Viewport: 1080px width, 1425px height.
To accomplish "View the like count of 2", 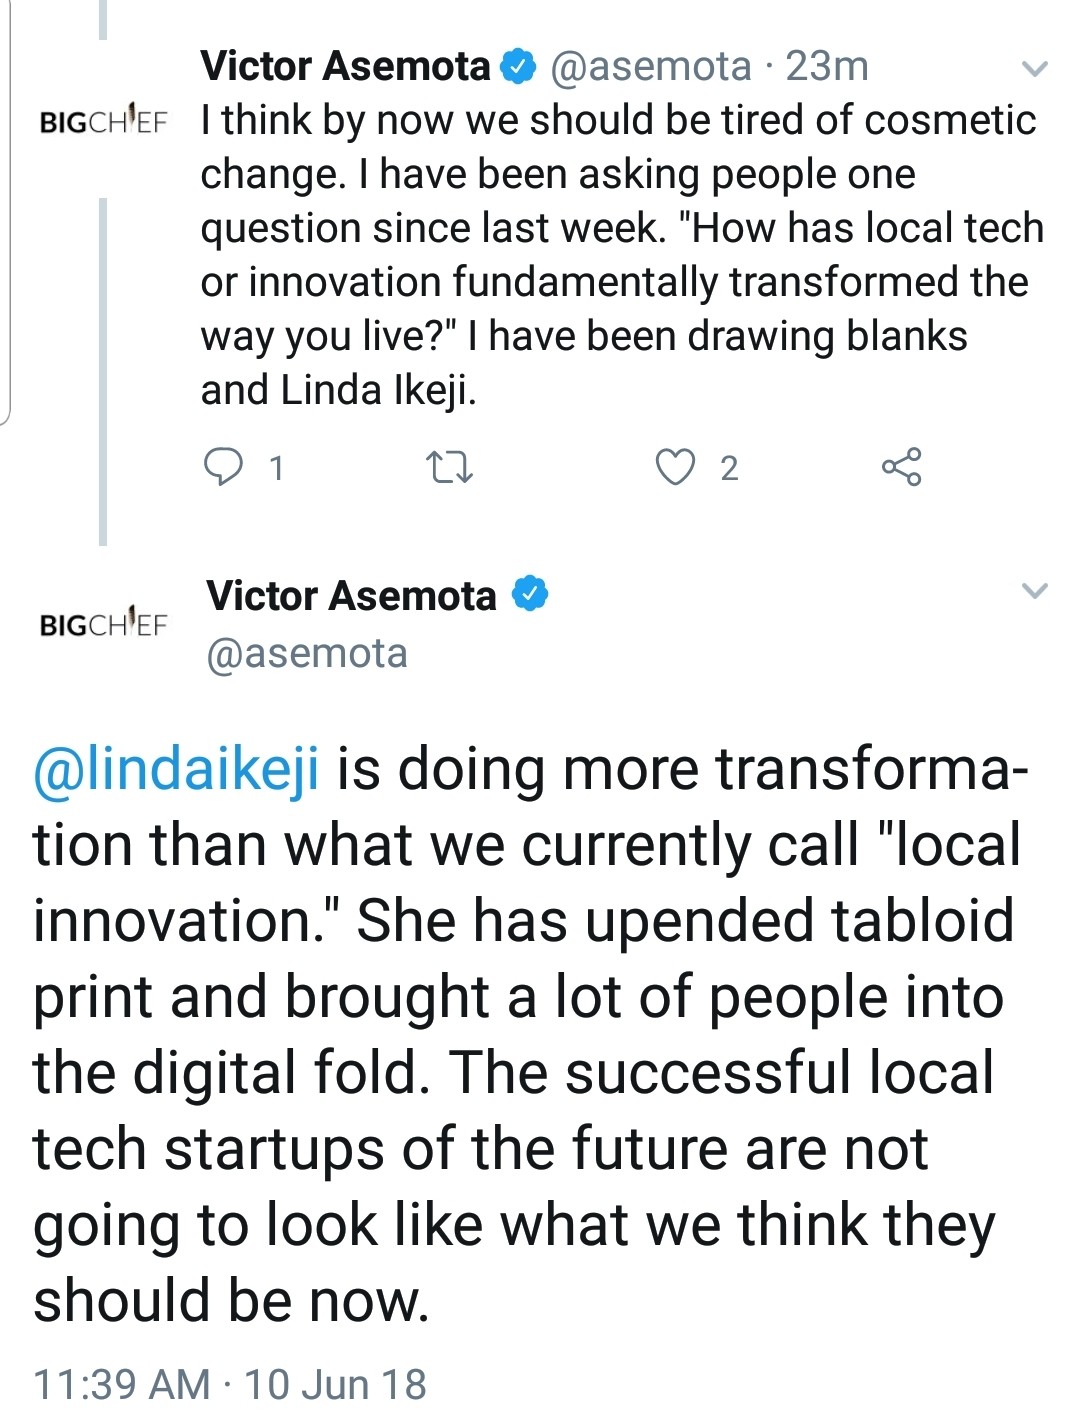I will click(729, 468).
